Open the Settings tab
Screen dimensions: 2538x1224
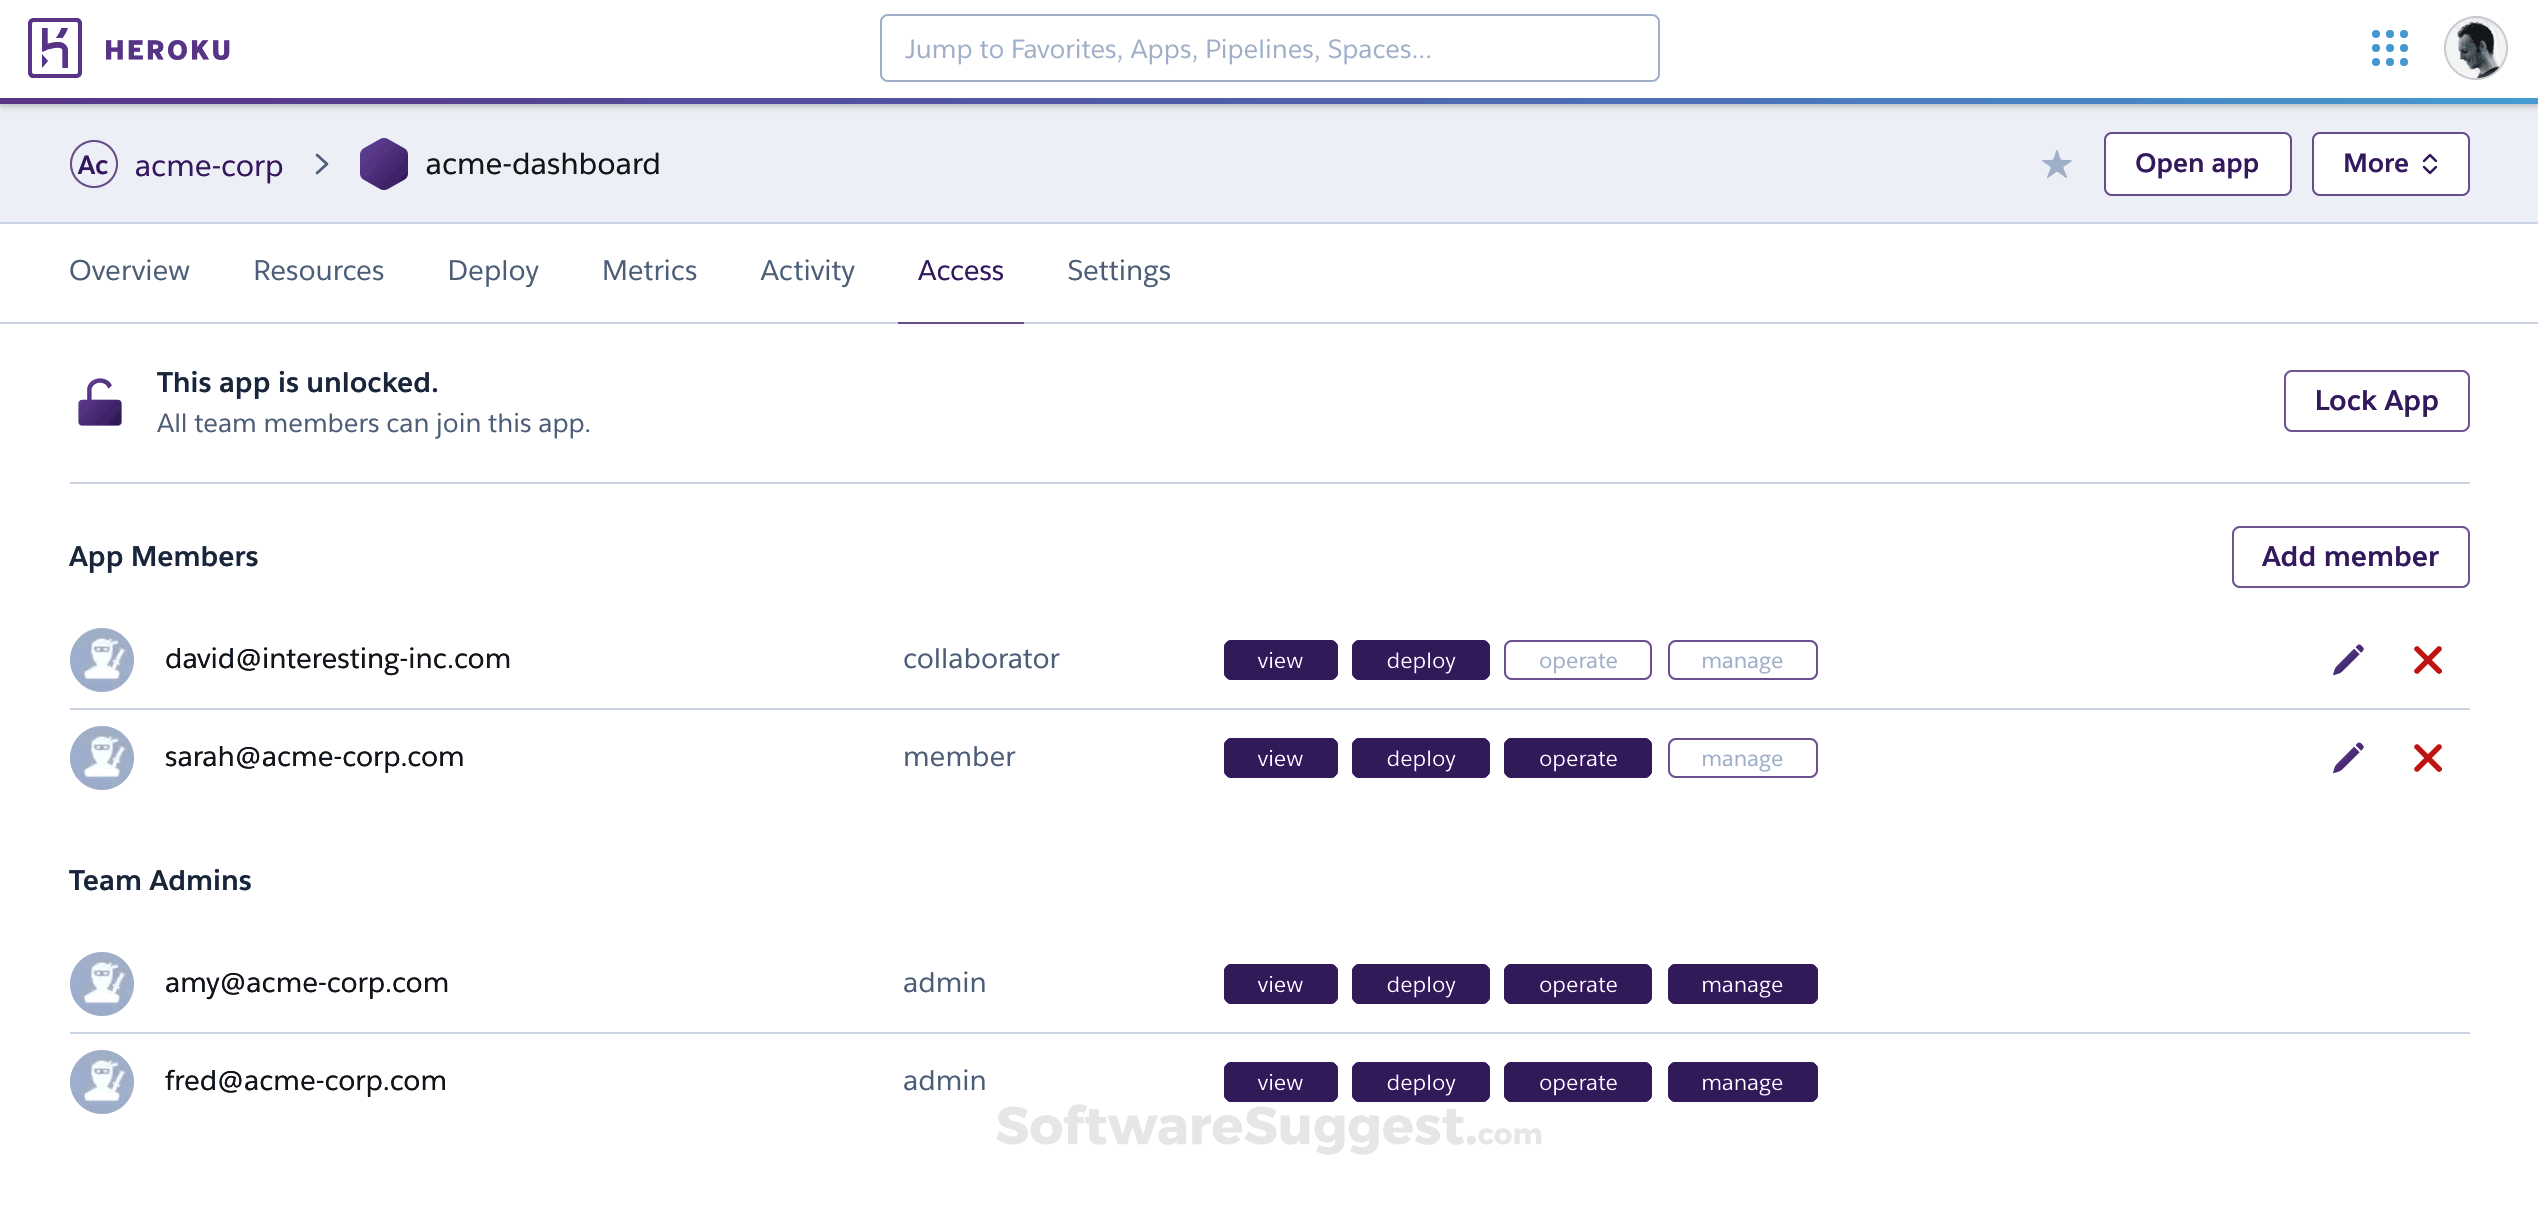point(1118,270)
